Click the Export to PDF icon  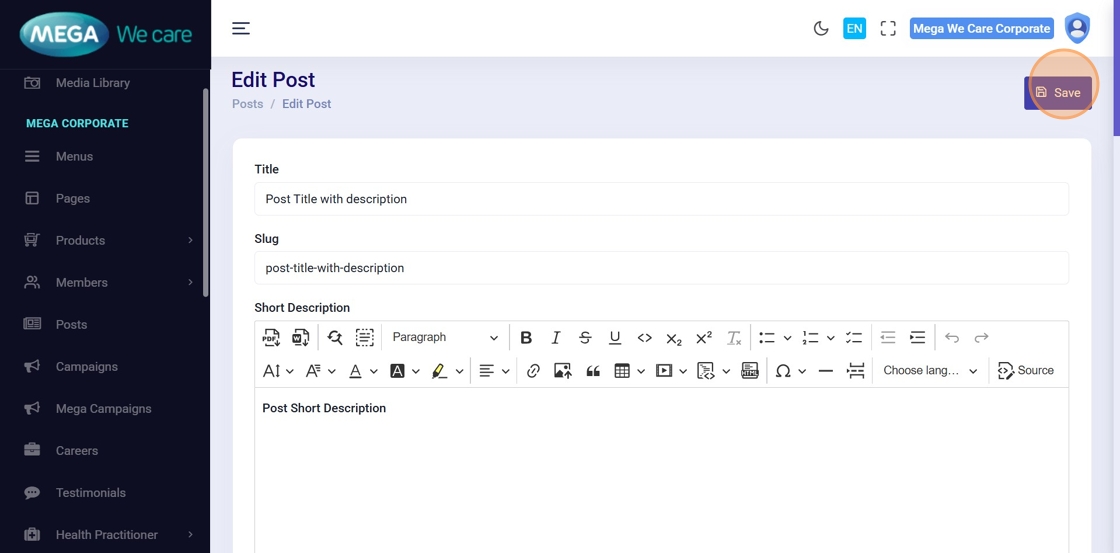(271, 338)
